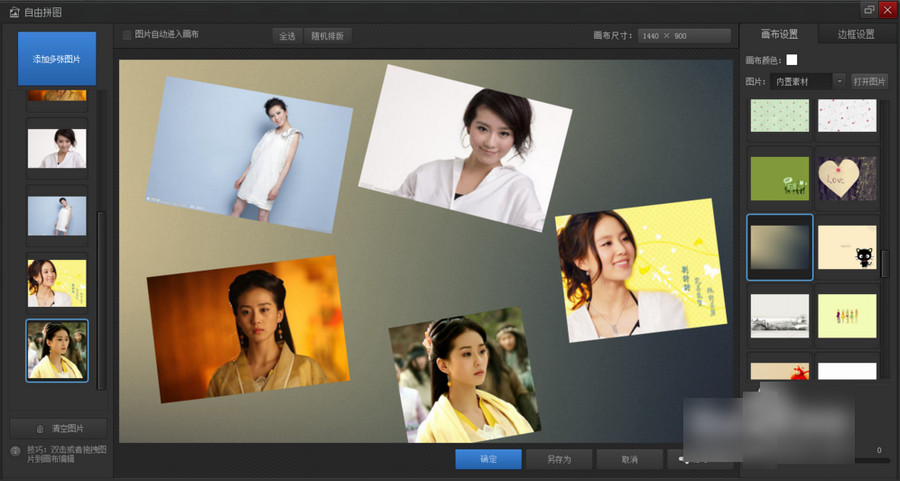
Task: Select the black cat cream background thumbnail
Action: pos(847,247)
